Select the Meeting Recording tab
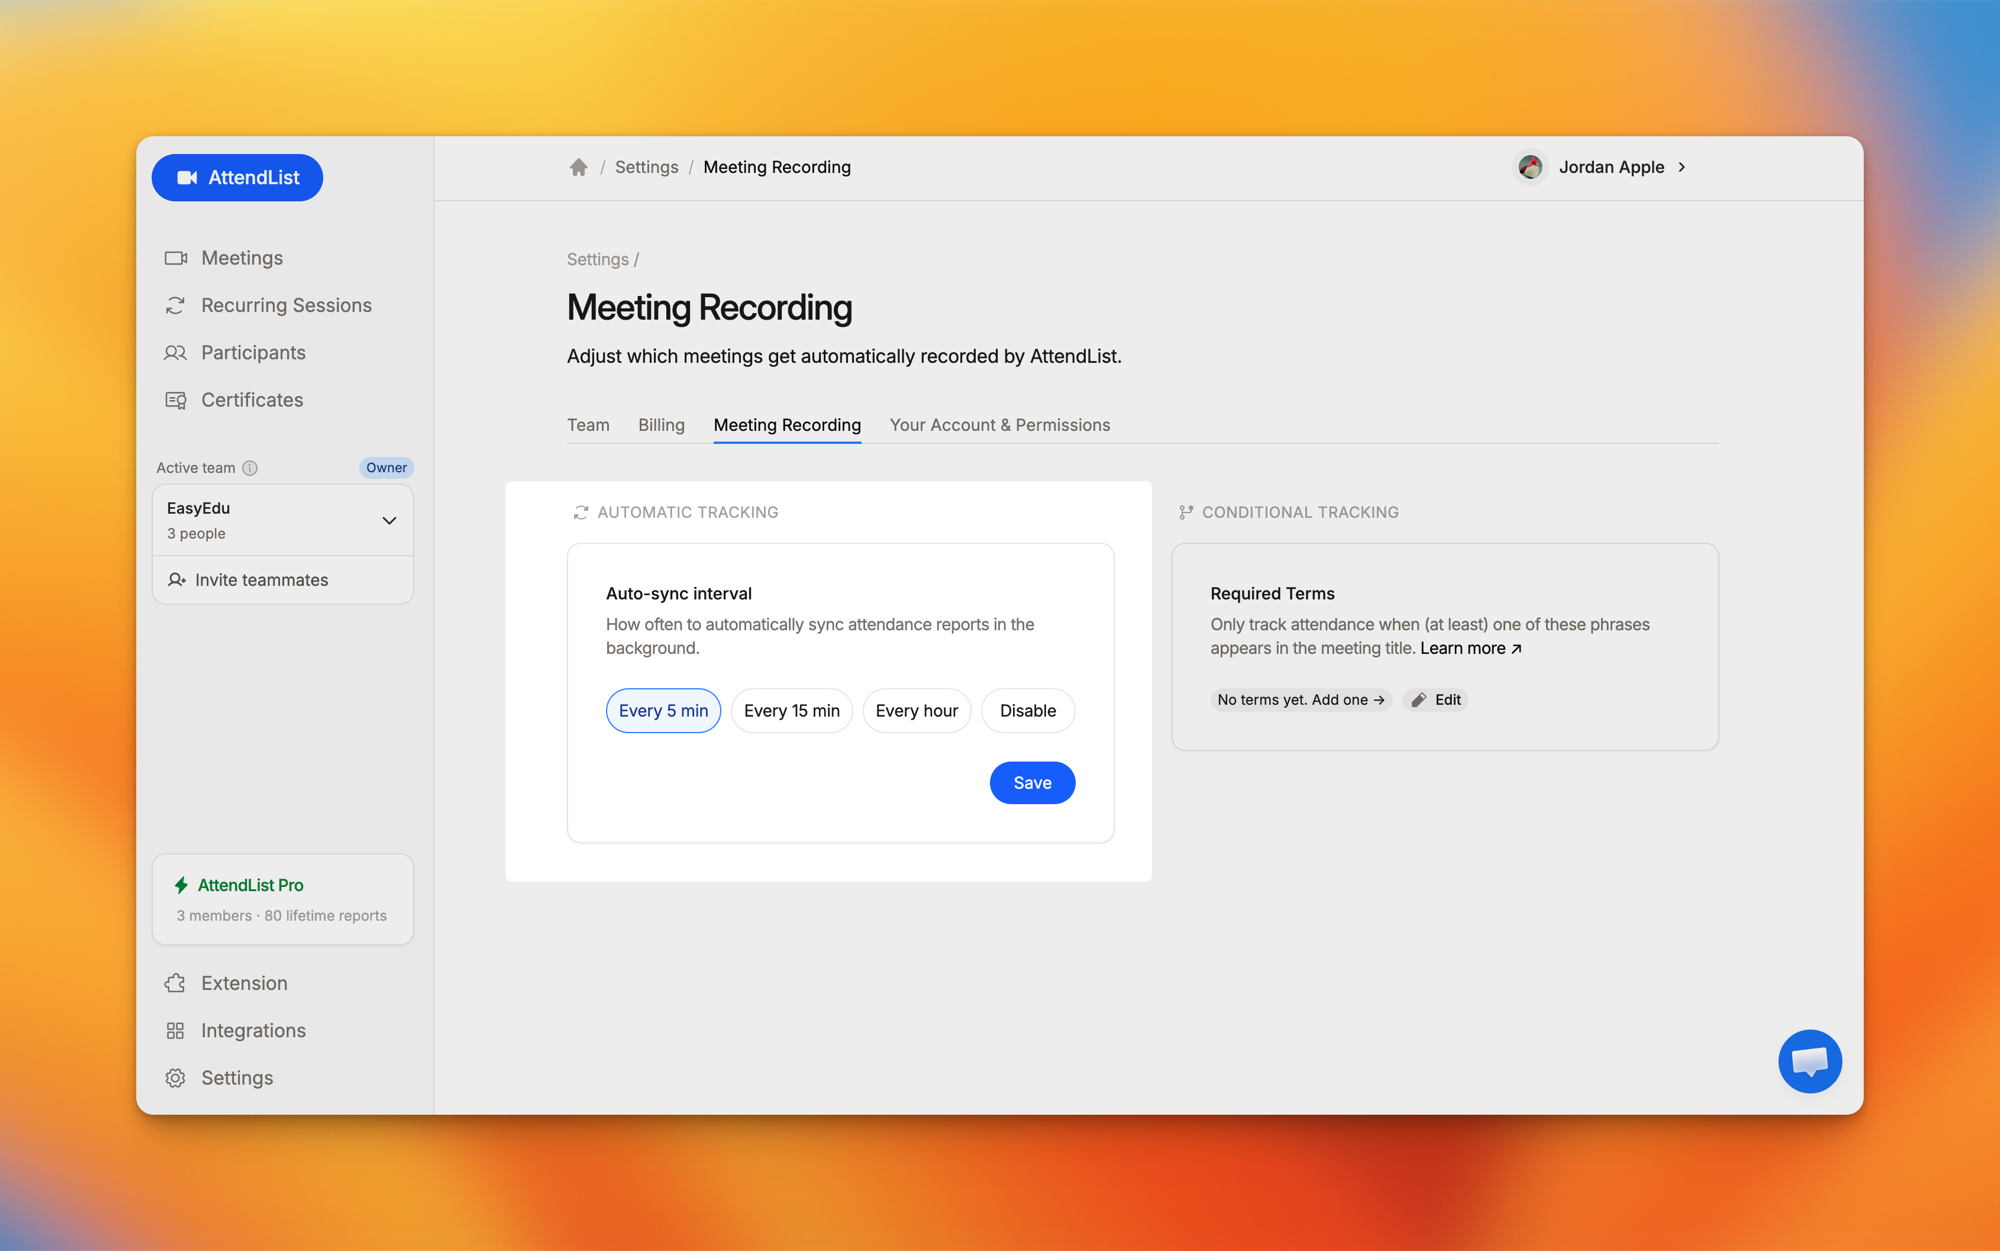The image size is (2000, 1251). pyautogui.click(x=787, y=425)
